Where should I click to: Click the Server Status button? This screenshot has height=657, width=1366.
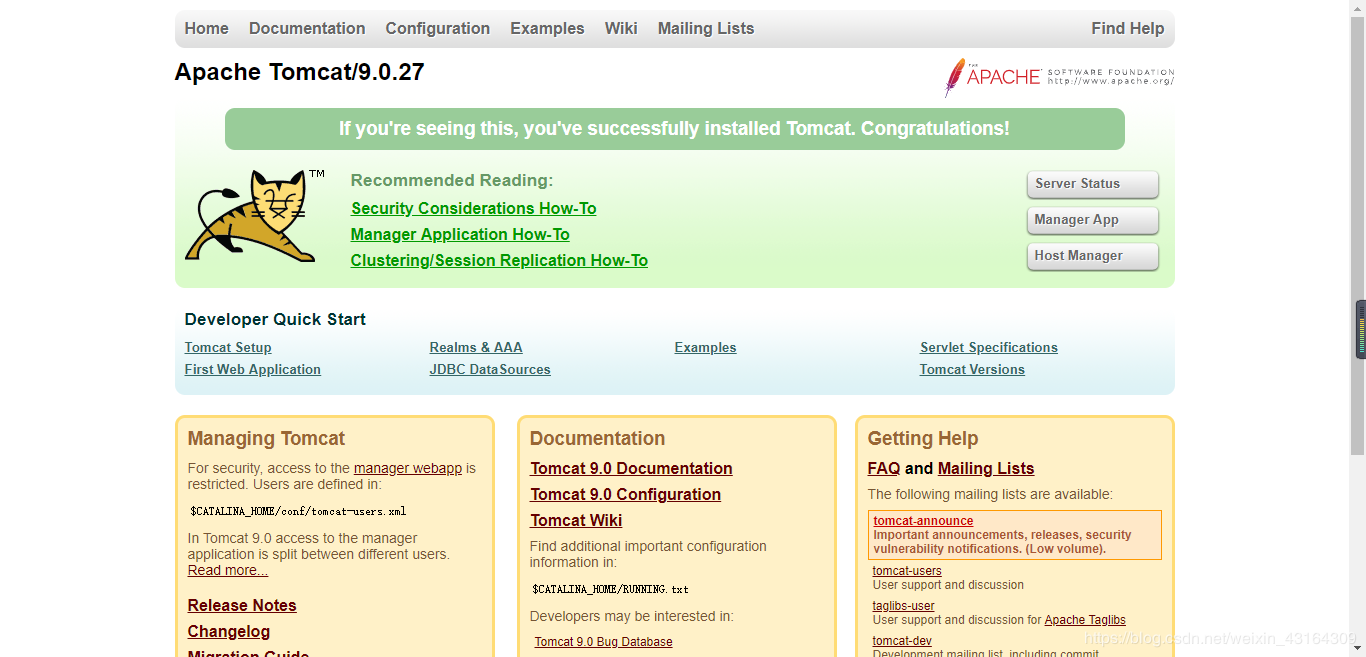point(1092,184)
